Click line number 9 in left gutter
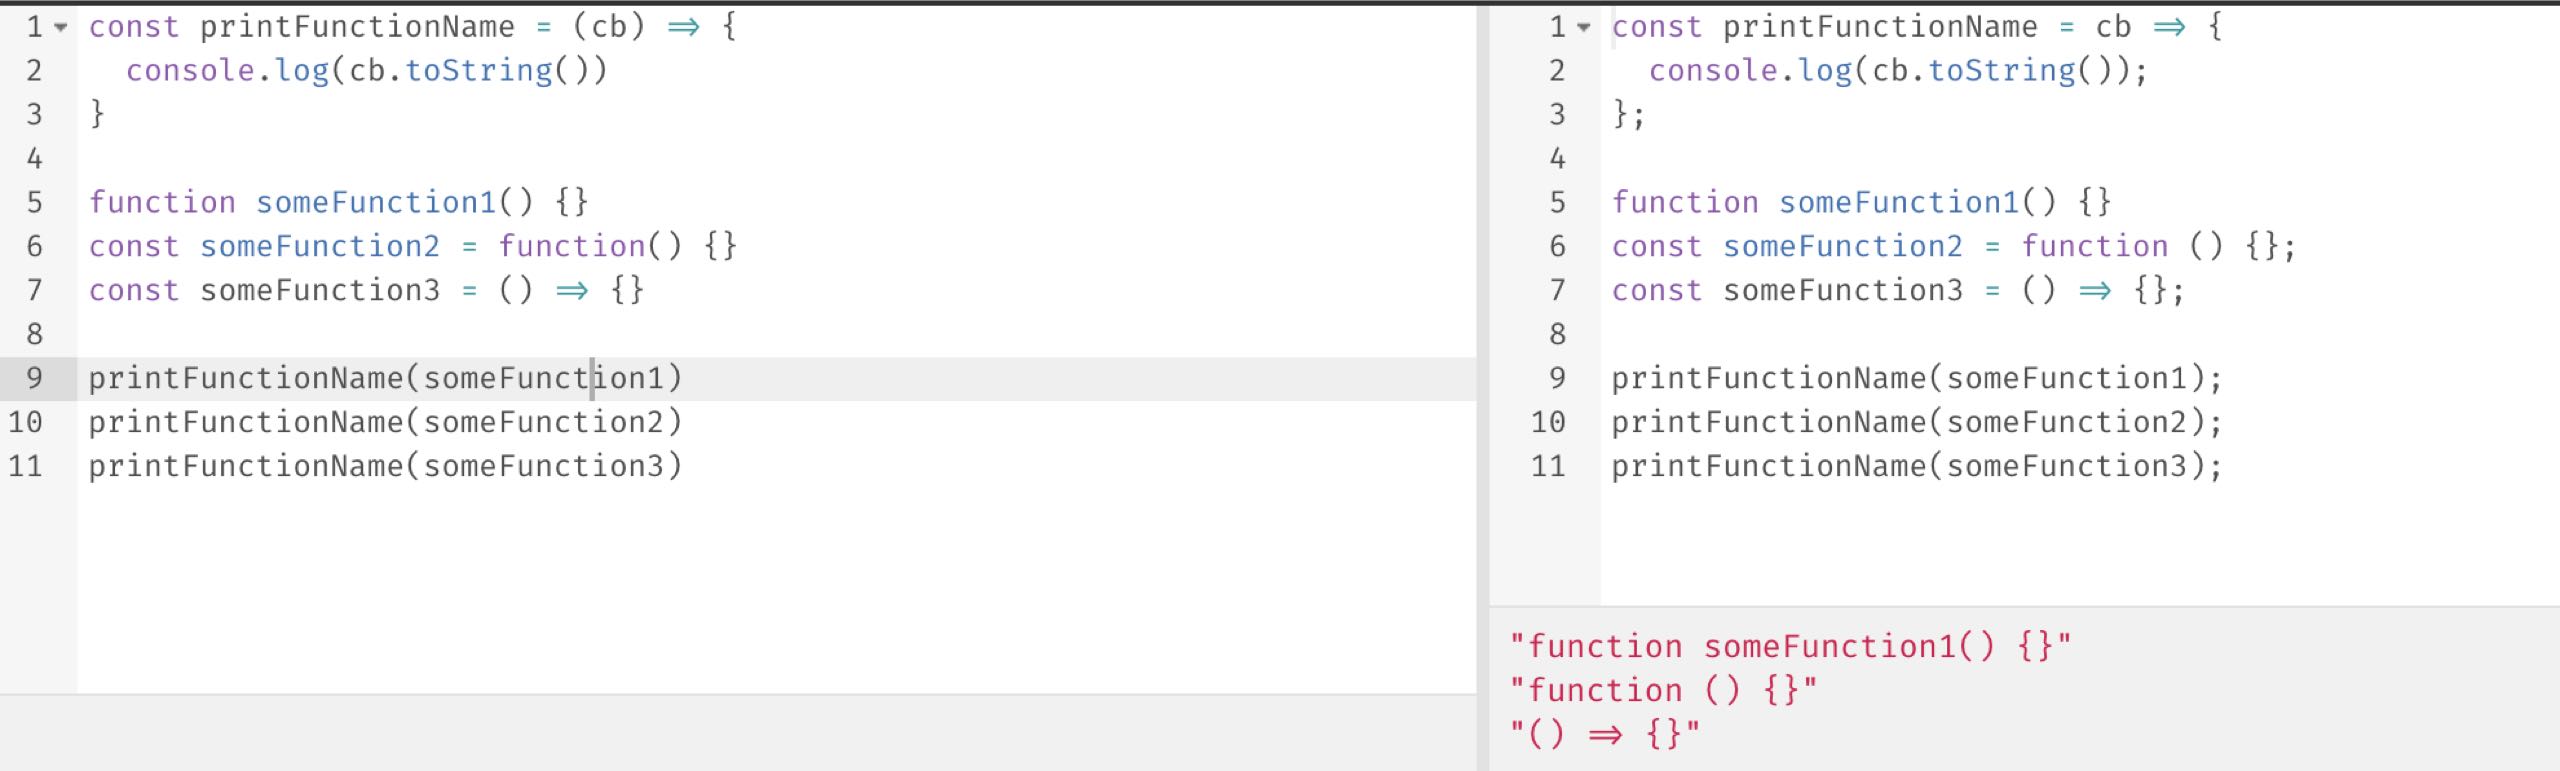The width and height of the screenshot is (2560, 771). pyautogui.click(x=34, y=378)
